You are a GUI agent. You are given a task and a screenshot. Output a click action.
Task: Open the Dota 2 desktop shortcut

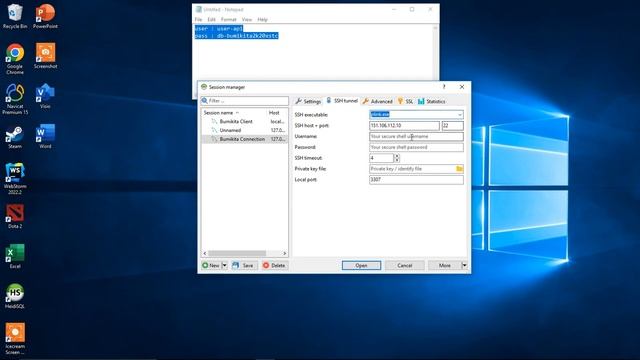(x=15, y=216)
